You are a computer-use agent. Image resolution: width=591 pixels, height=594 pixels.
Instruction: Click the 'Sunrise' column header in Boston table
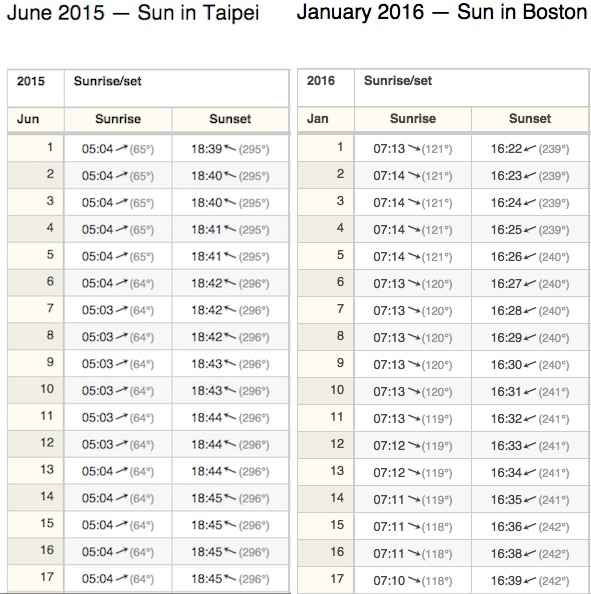pos(413,119)
